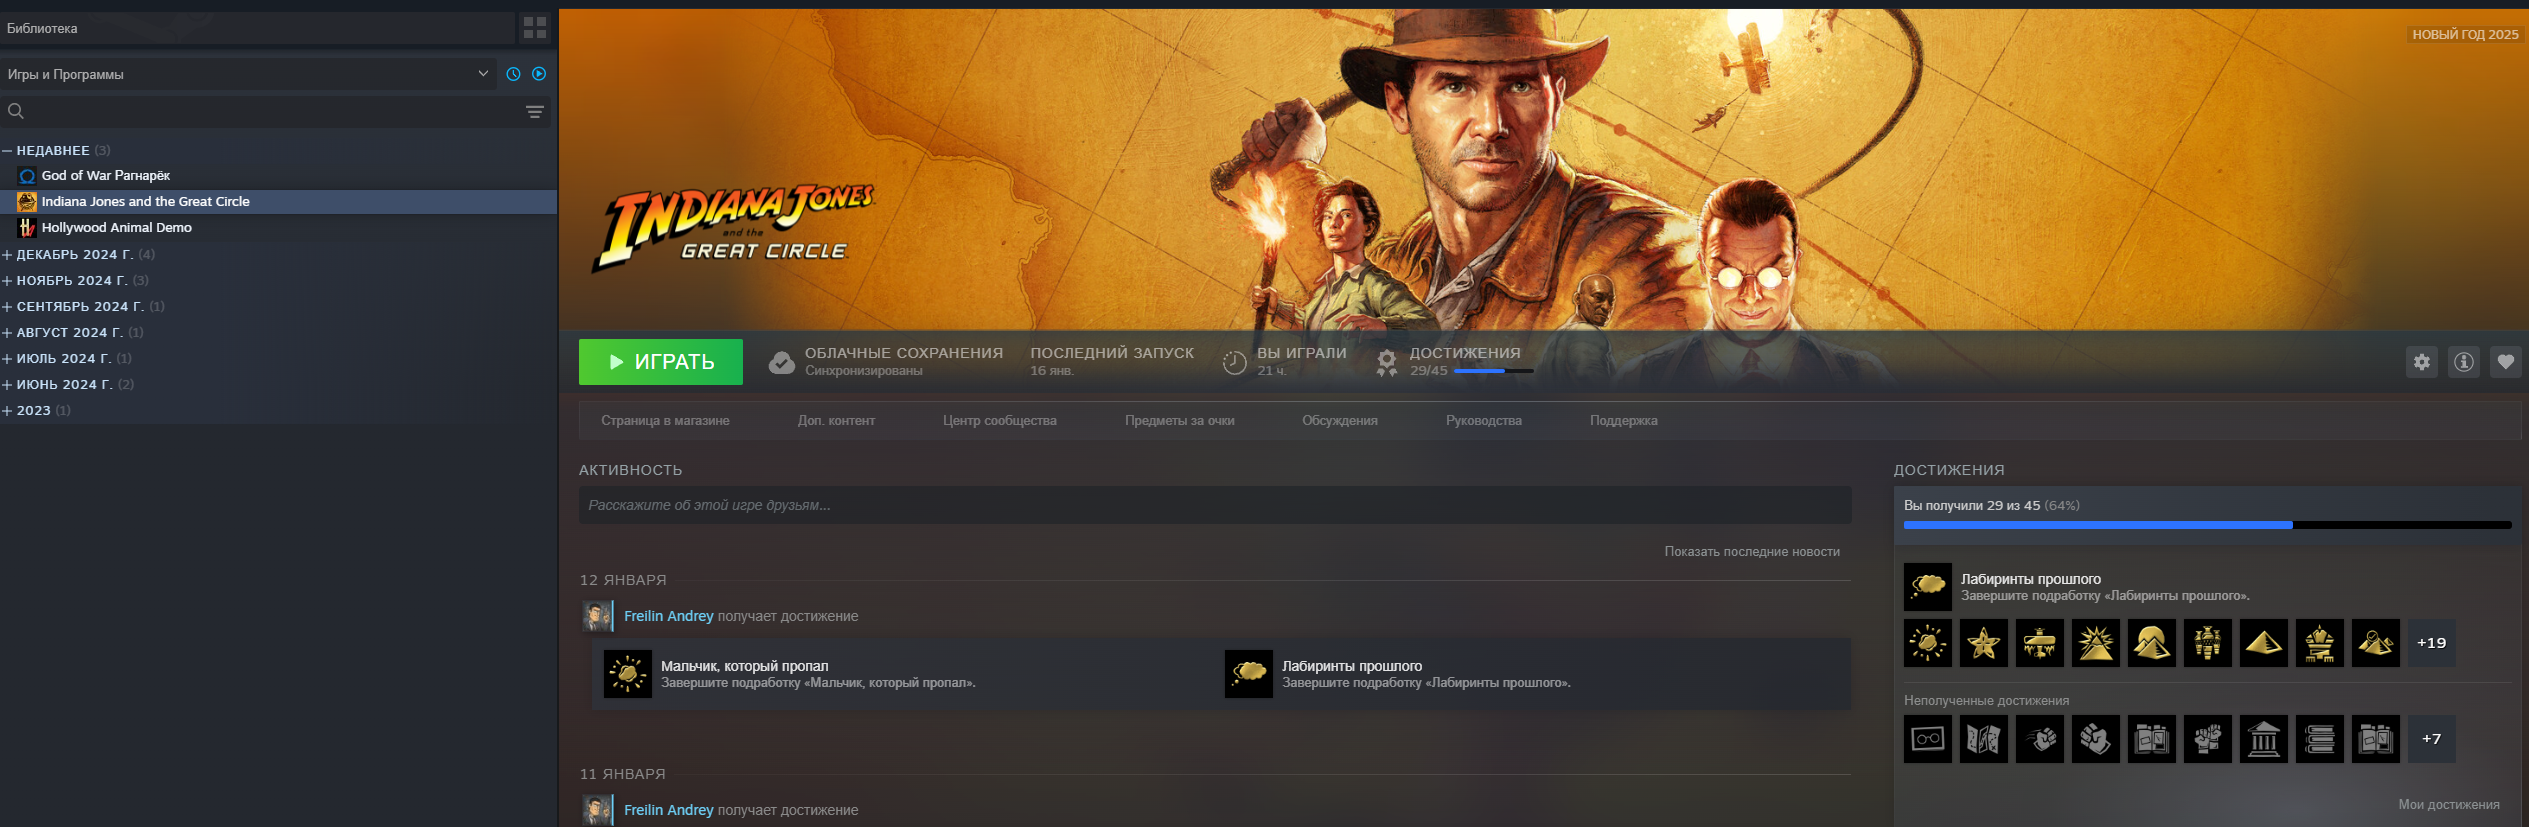Click the locked glasses photo achievement icon
The image size is (2529, 827).
[1928, 739]
